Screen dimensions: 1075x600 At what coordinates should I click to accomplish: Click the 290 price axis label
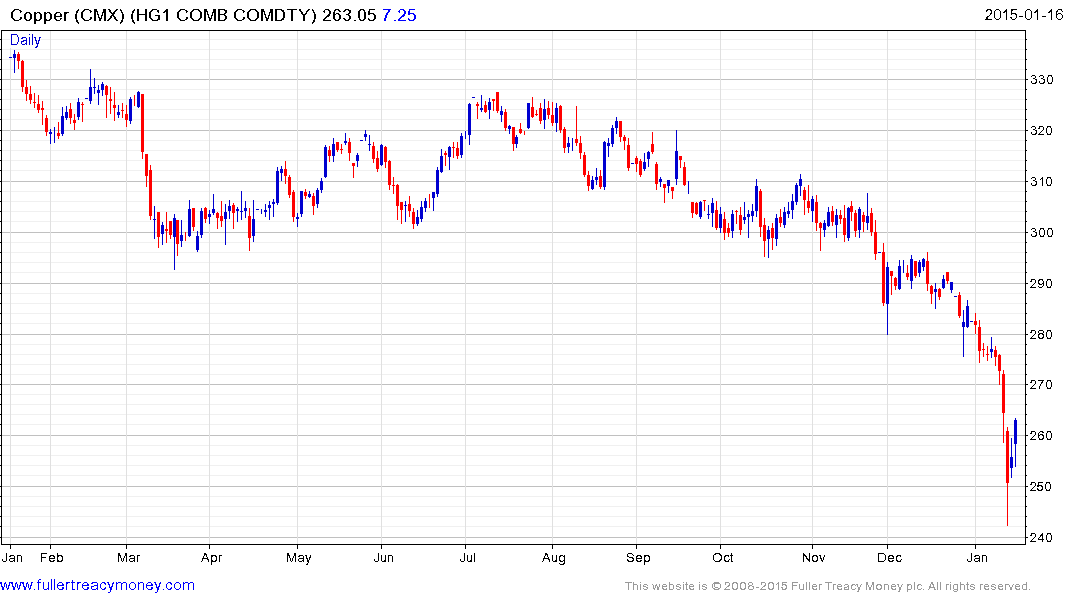1042,283
